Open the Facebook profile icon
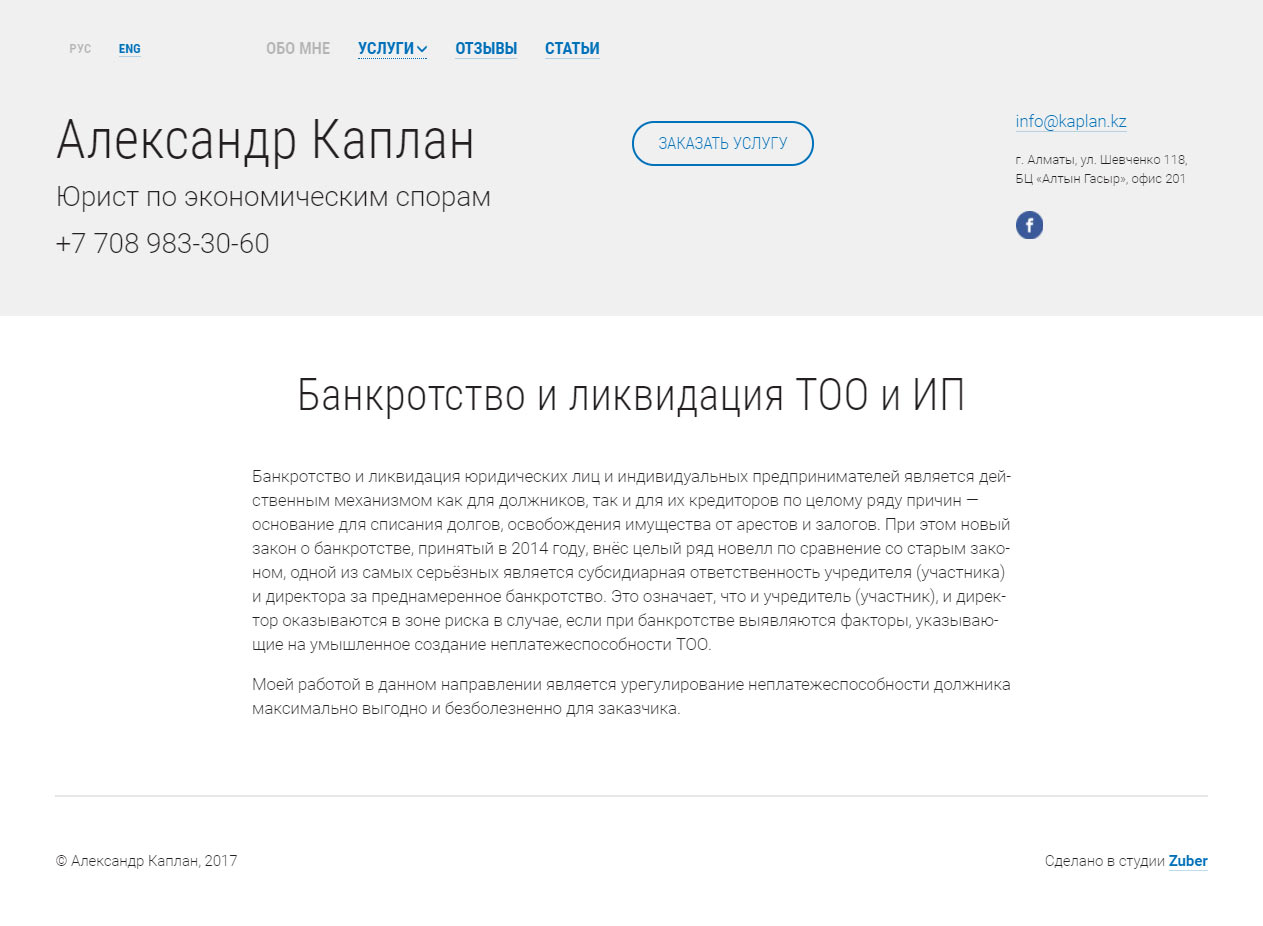The width and height of the screenshot is (1263, 926). [1029, 225]
